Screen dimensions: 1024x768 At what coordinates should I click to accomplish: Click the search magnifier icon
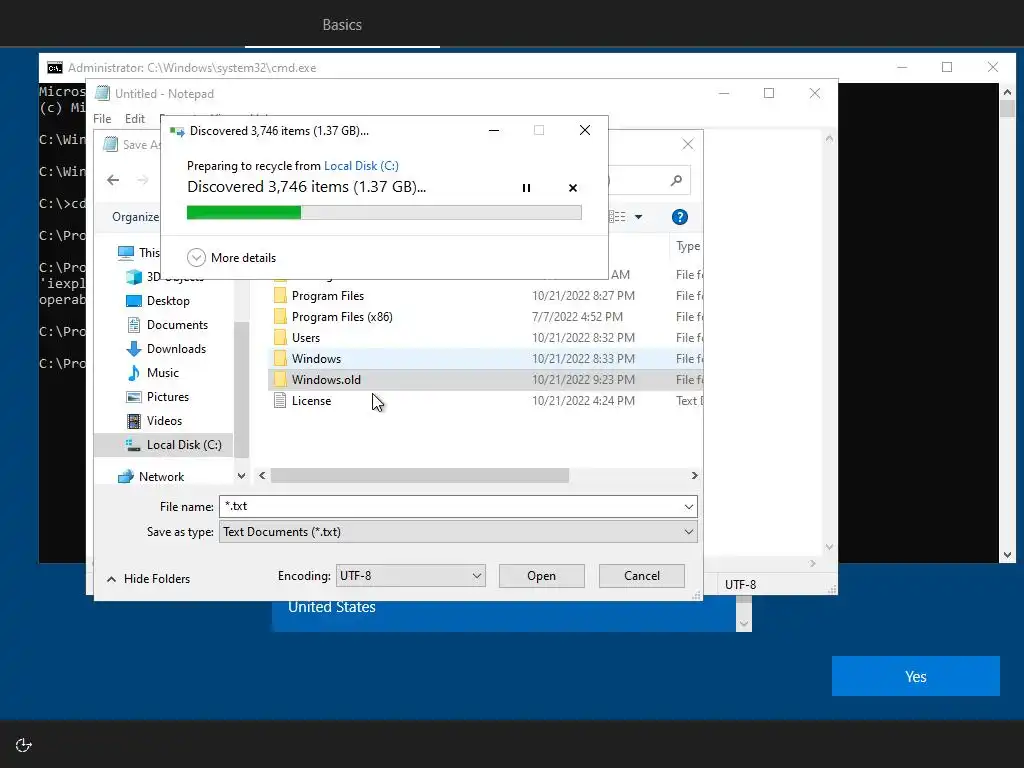pos(676,180)
